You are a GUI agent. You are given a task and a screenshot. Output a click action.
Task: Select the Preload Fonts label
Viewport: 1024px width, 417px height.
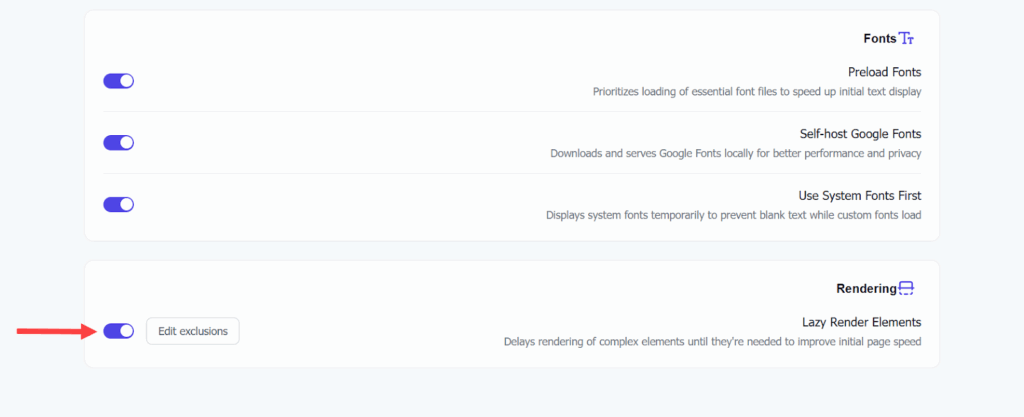tap(883, 72)
